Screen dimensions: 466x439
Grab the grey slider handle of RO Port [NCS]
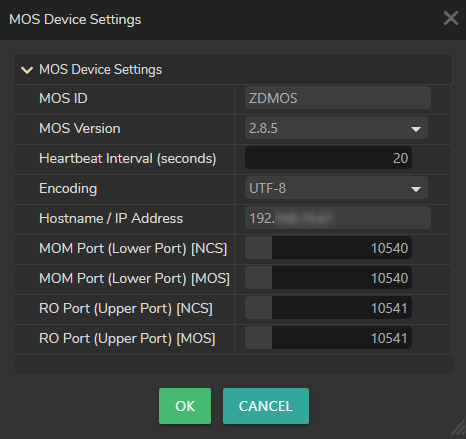click(259, 308)
